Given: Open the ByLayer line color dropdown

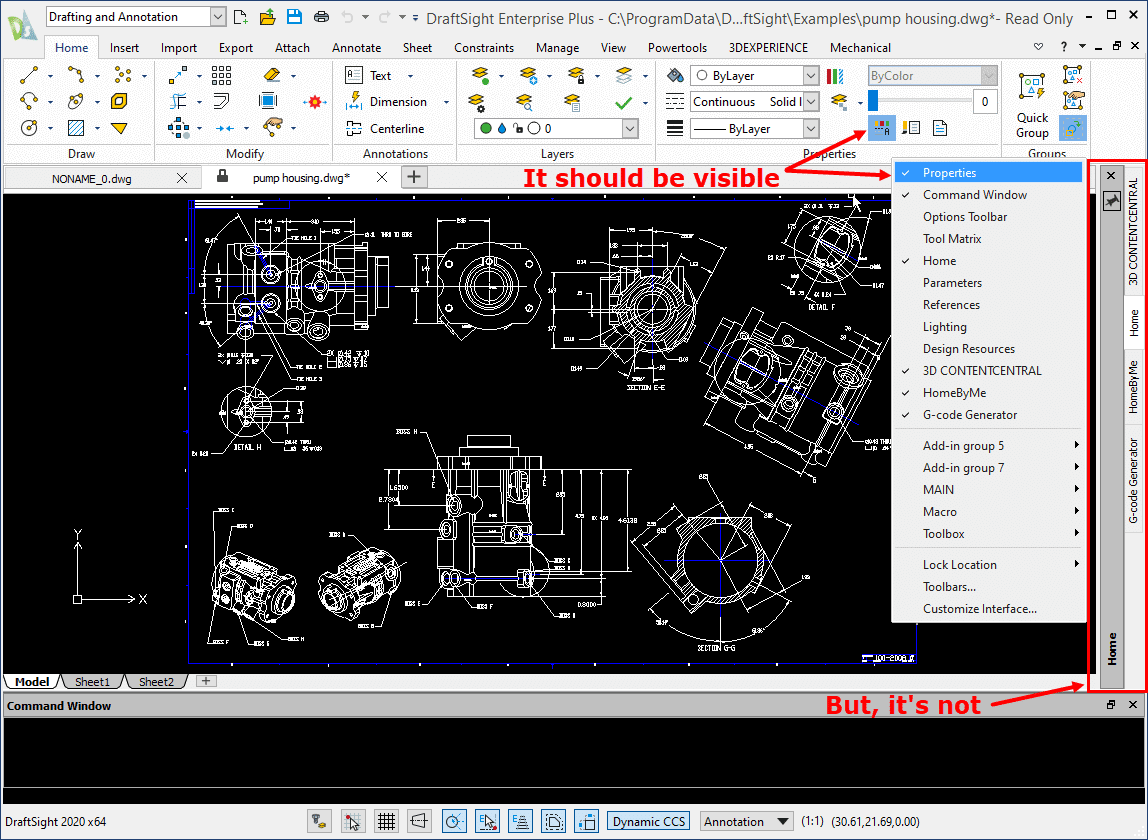Looking at the screenshot, I should coord(811,75).
